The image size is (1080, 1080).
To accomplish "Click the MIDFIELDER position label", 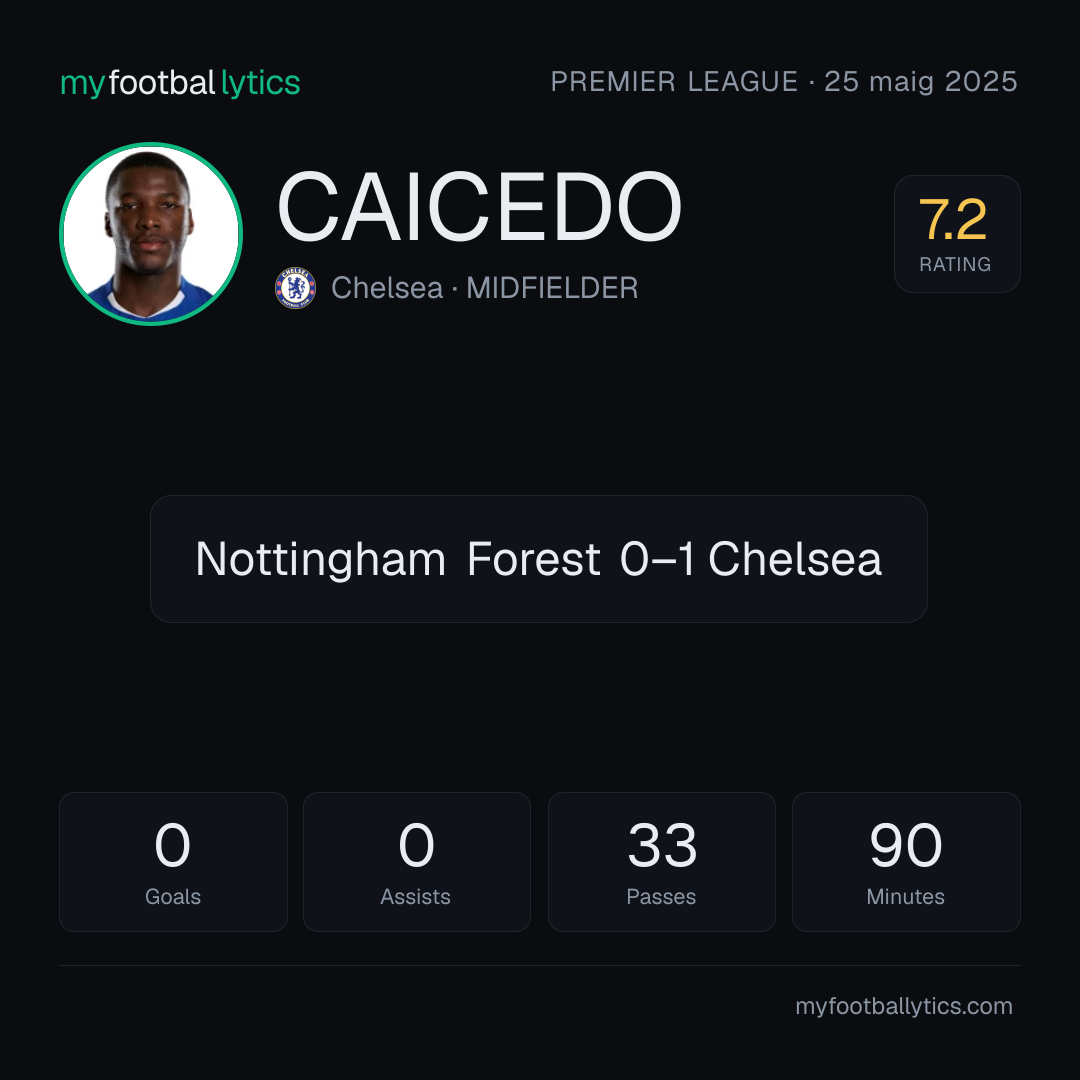I will 552,288.
